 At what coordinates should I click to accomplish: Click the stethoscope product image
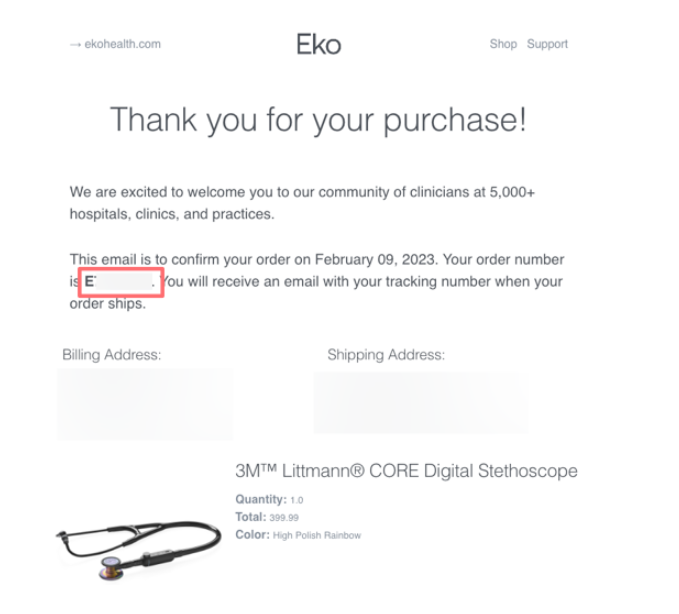pos(139,549)
